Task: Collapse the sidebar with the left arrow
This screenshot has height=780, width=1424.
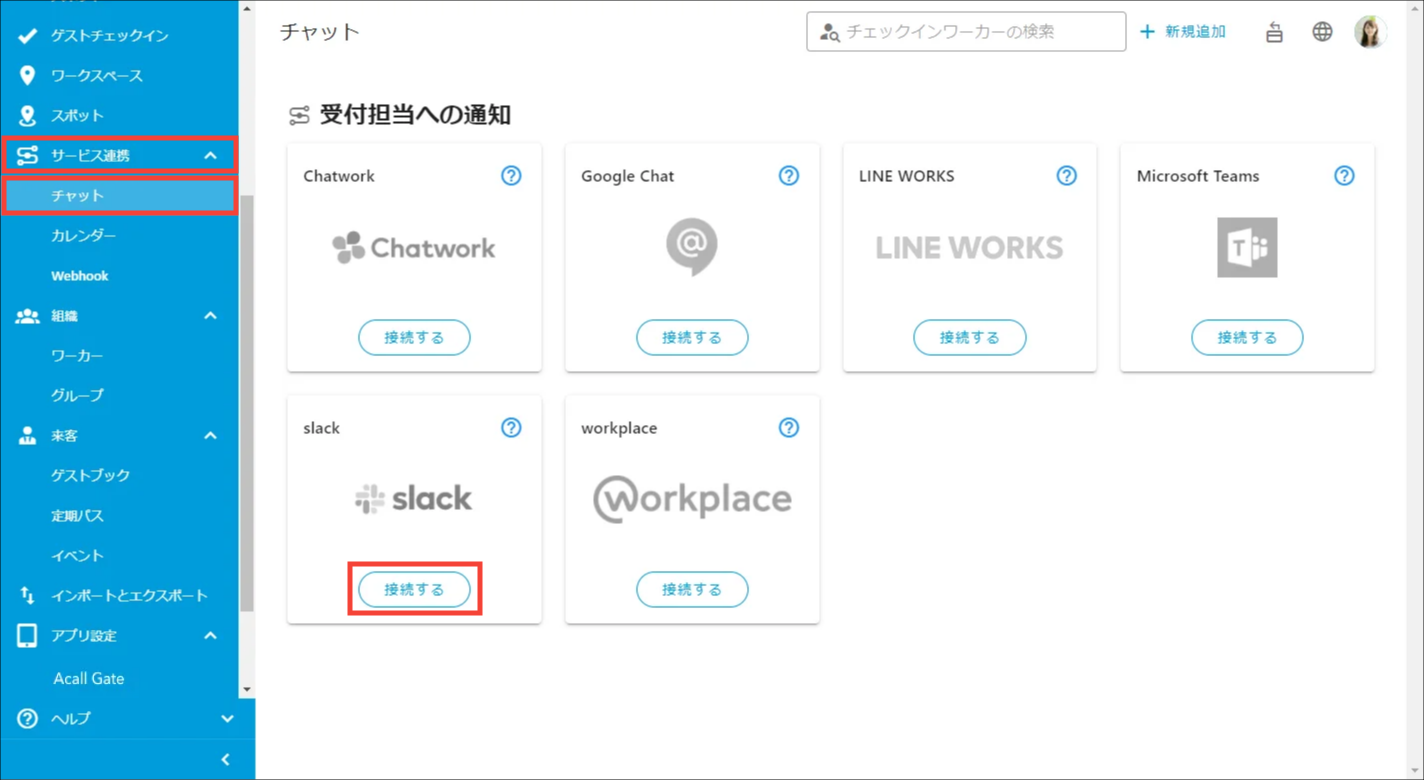Action: (x=225, y=760)
